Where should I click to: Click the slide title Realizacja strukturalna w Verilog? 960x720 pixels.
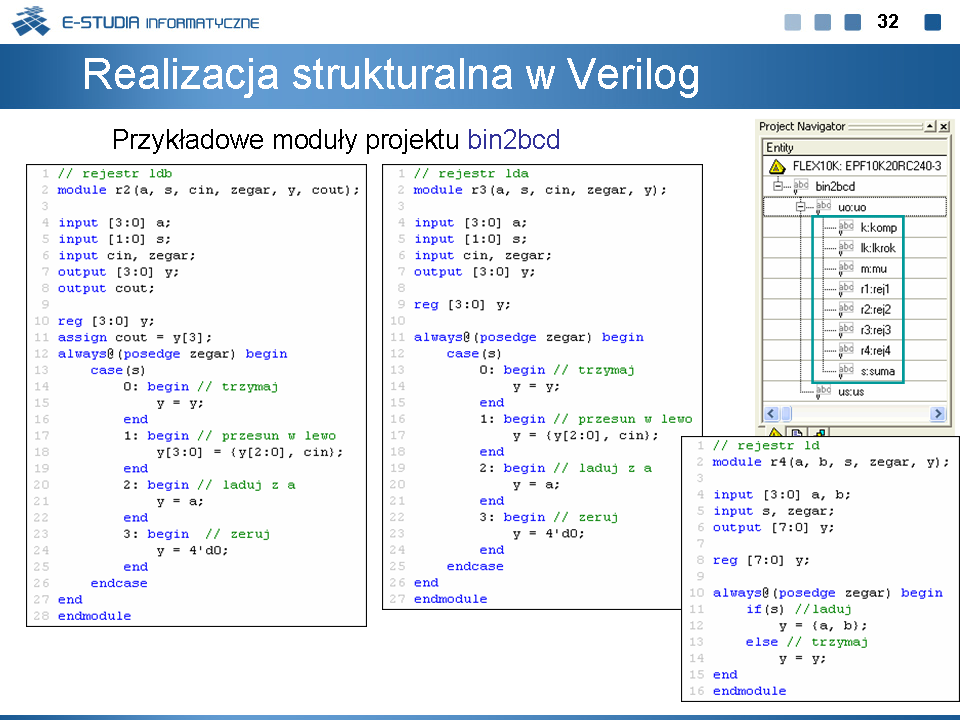(391, 74)
